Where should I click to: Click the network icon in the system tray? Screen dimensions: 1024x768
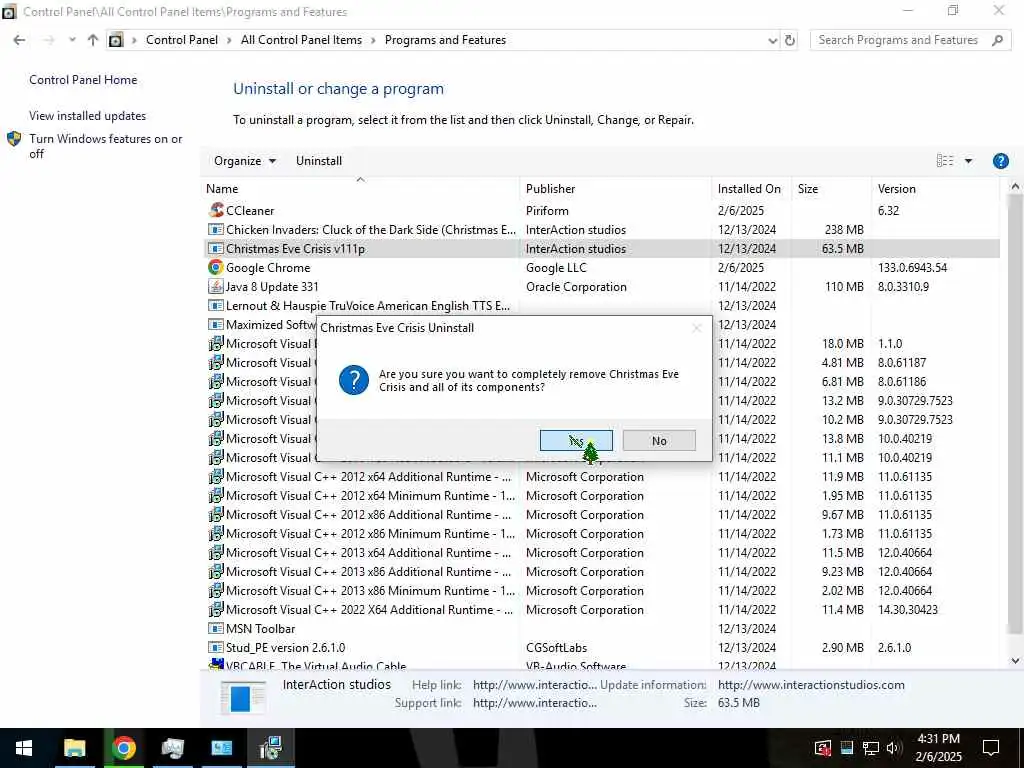870,748
